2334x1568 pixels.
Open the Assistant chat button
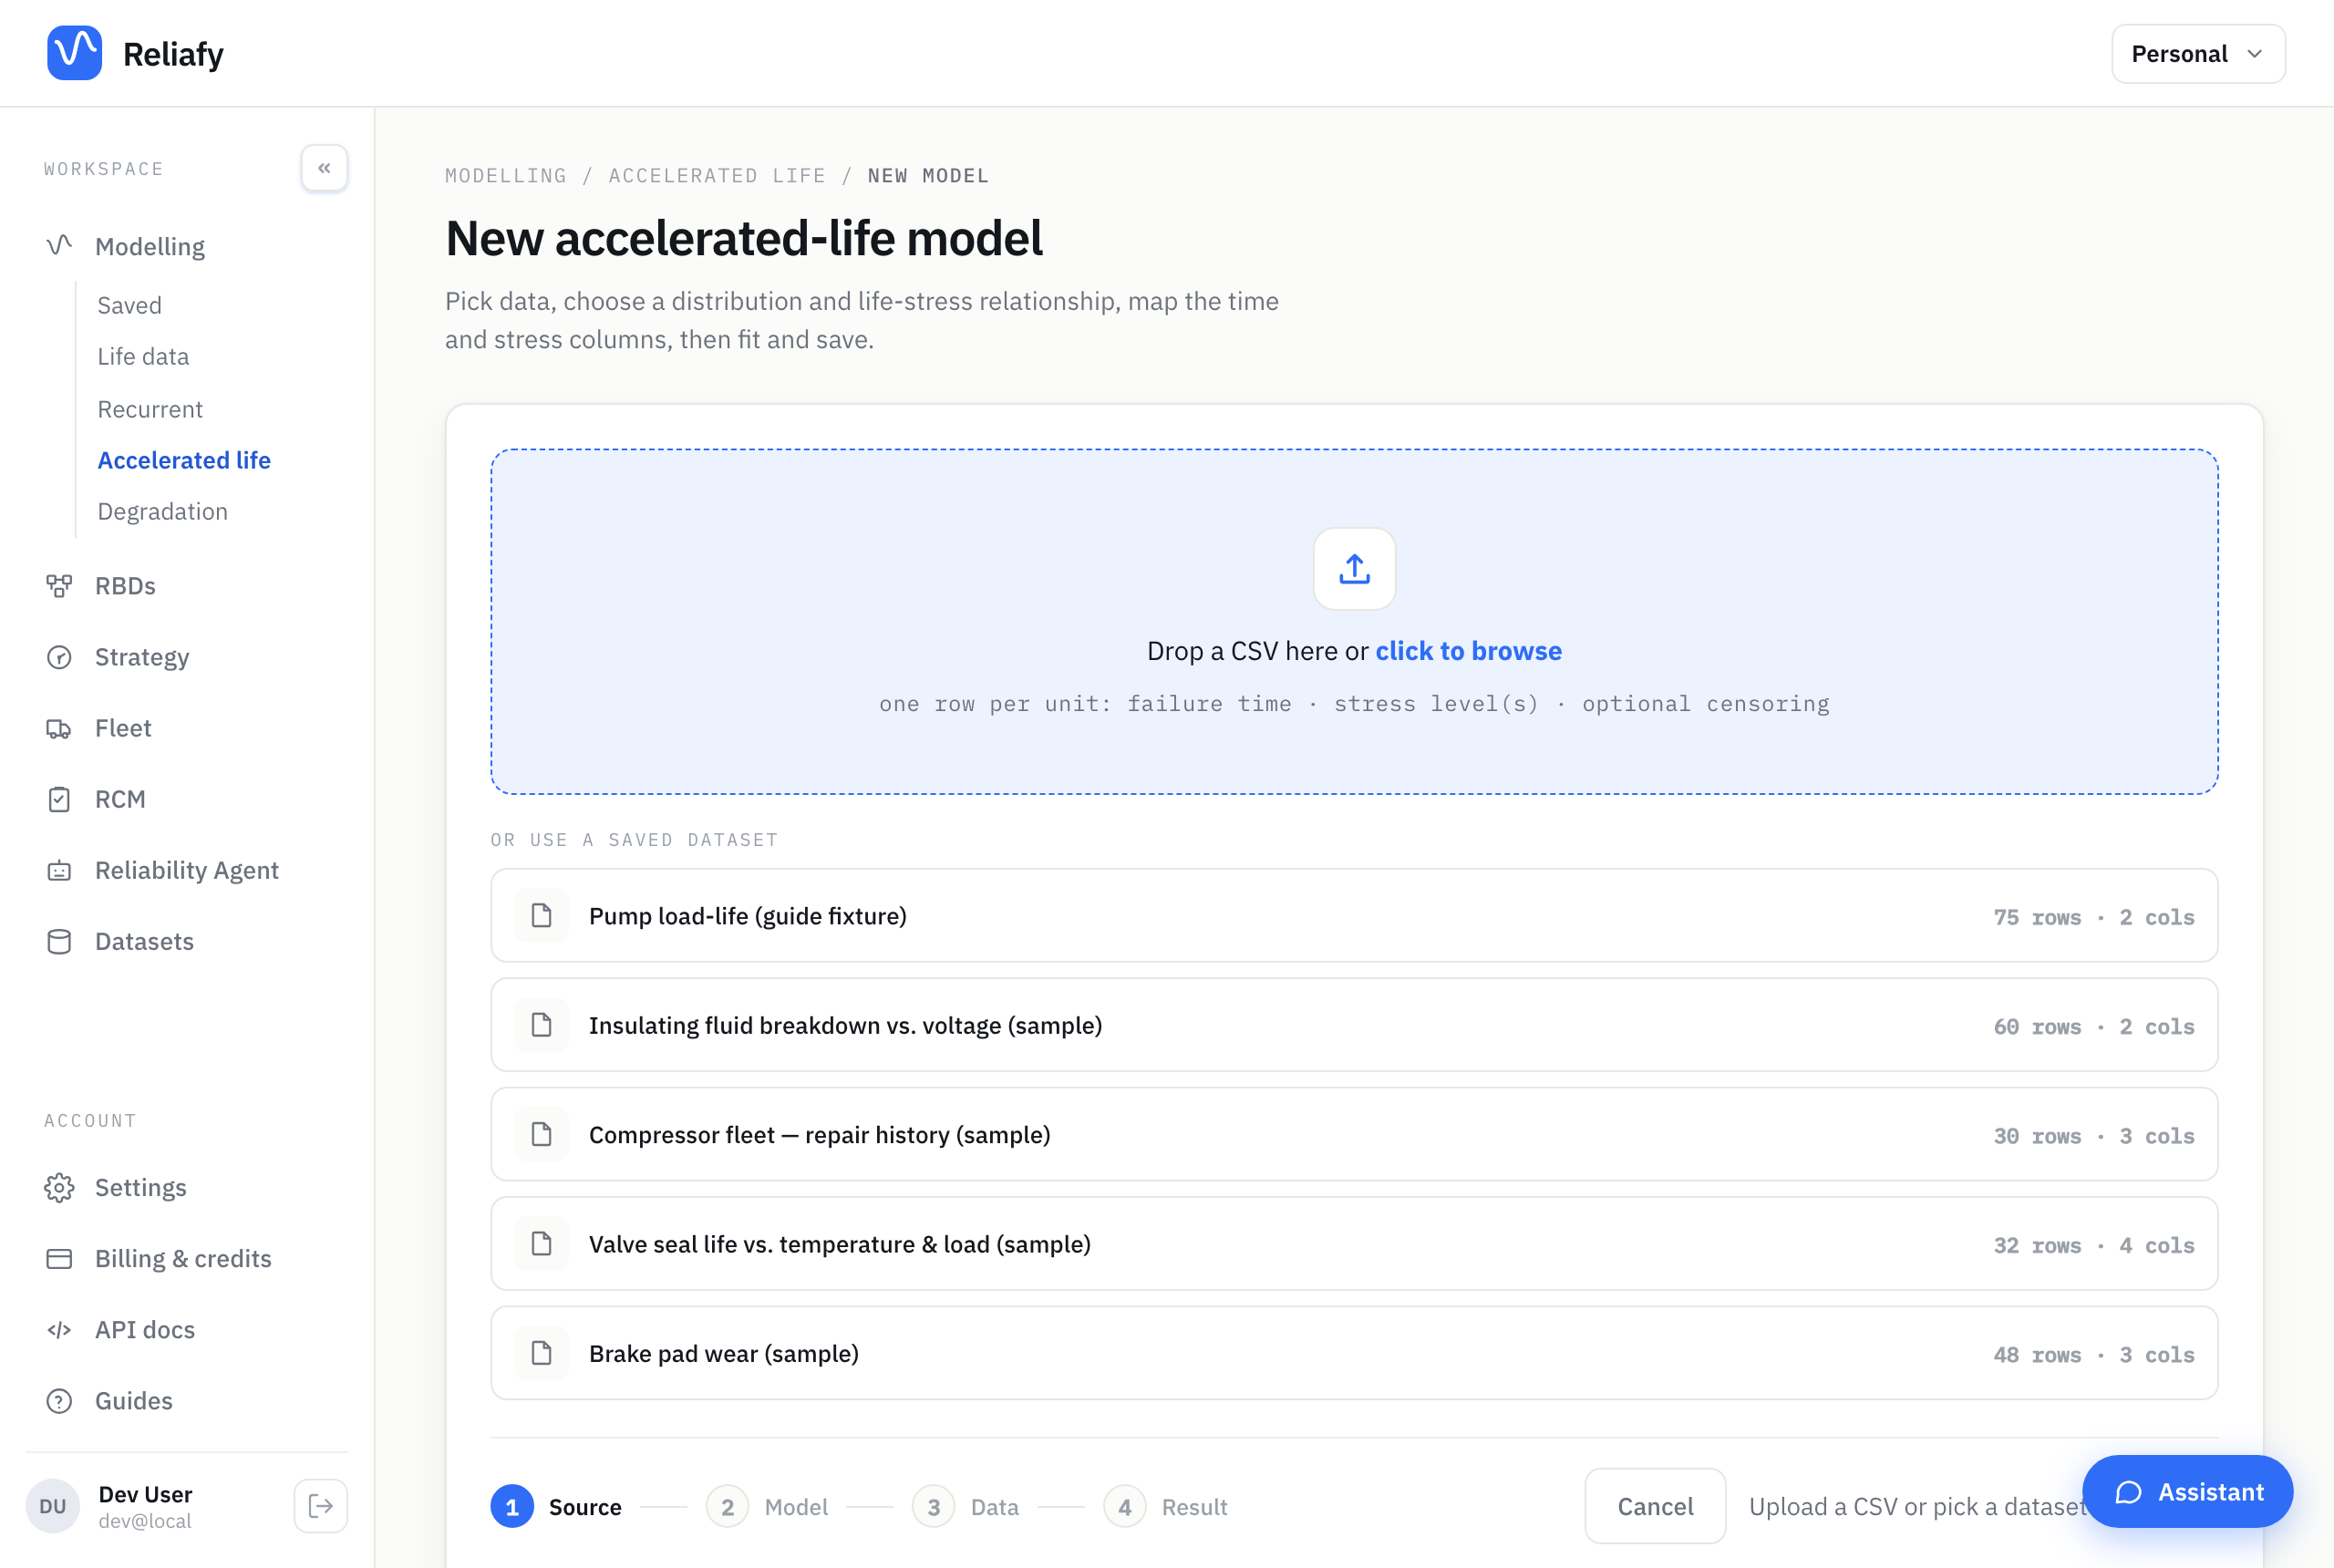[2187, 1491]
